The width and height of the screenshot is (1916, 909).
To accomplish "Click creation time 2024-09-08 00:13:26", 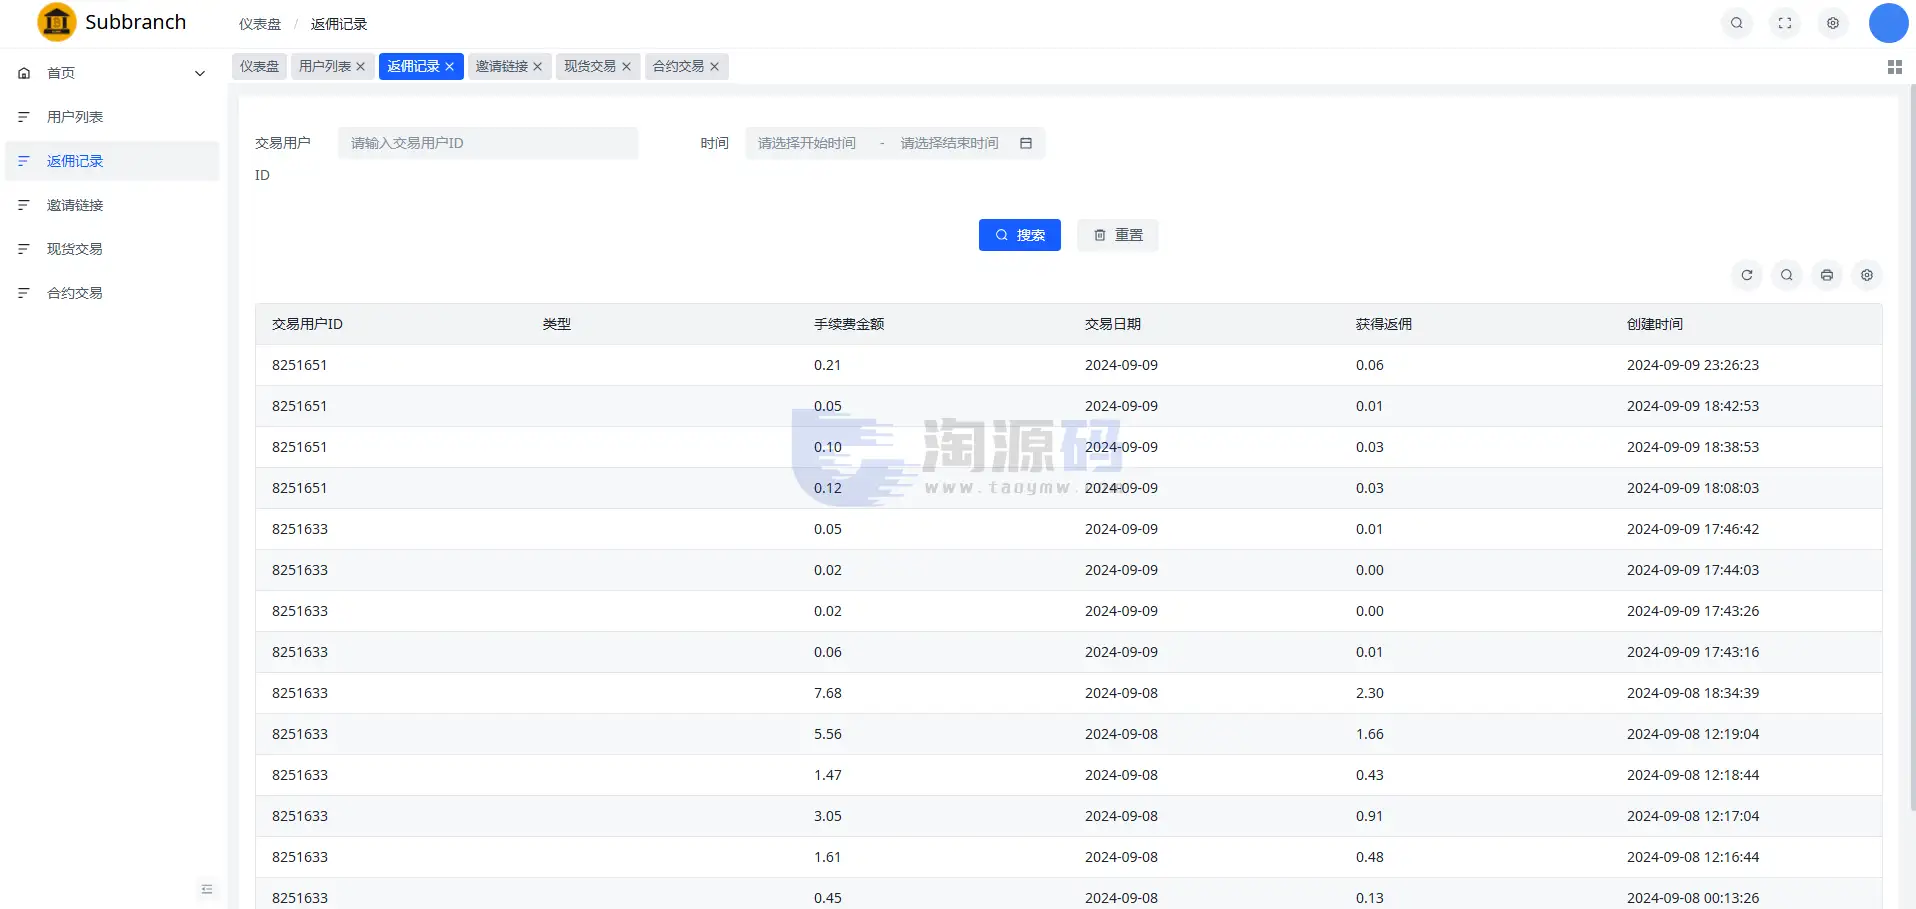I will click(x=1692, y=898).
